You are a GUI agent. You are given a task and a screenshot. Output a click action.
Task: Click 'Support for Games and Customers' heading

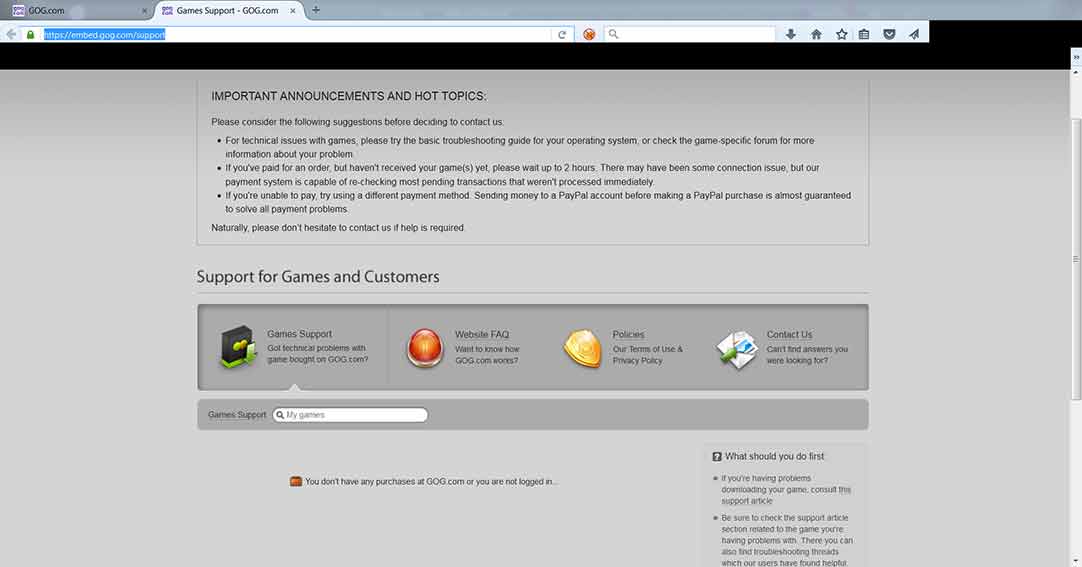click(318, 277)
